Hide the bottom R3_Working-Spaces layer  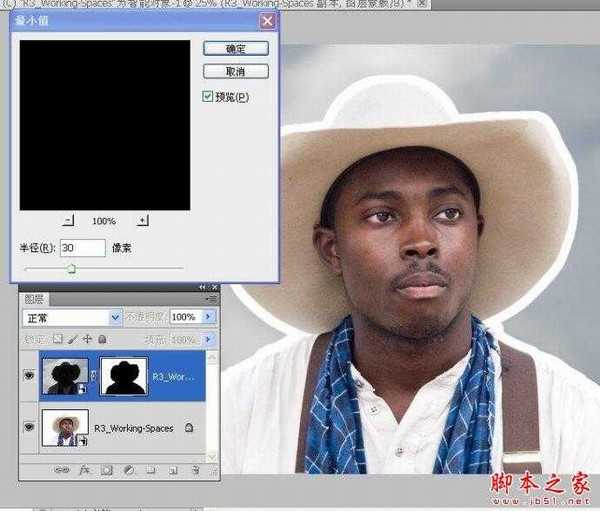pos(28,428)
